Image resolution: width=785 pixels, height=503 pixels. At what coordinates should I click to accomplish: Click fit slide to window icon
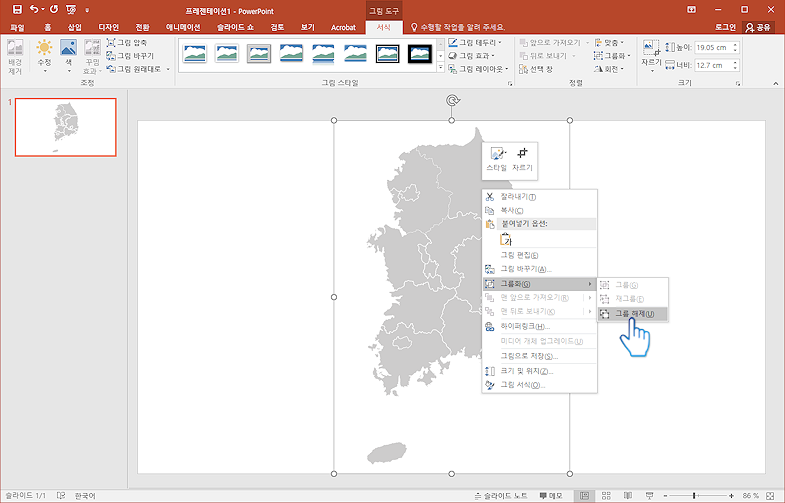(x=771, y=495)
